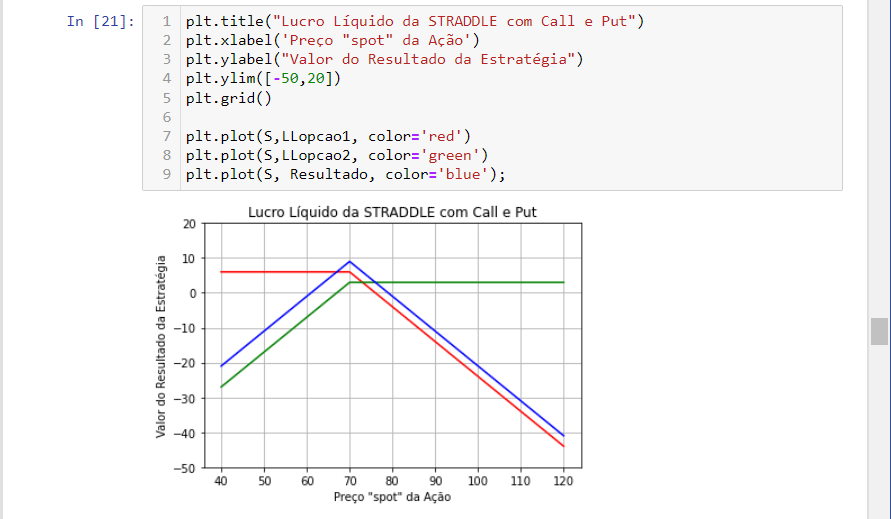891x519 pixels.
Task: Click the 'blue' color string in code
Action: 467,174
